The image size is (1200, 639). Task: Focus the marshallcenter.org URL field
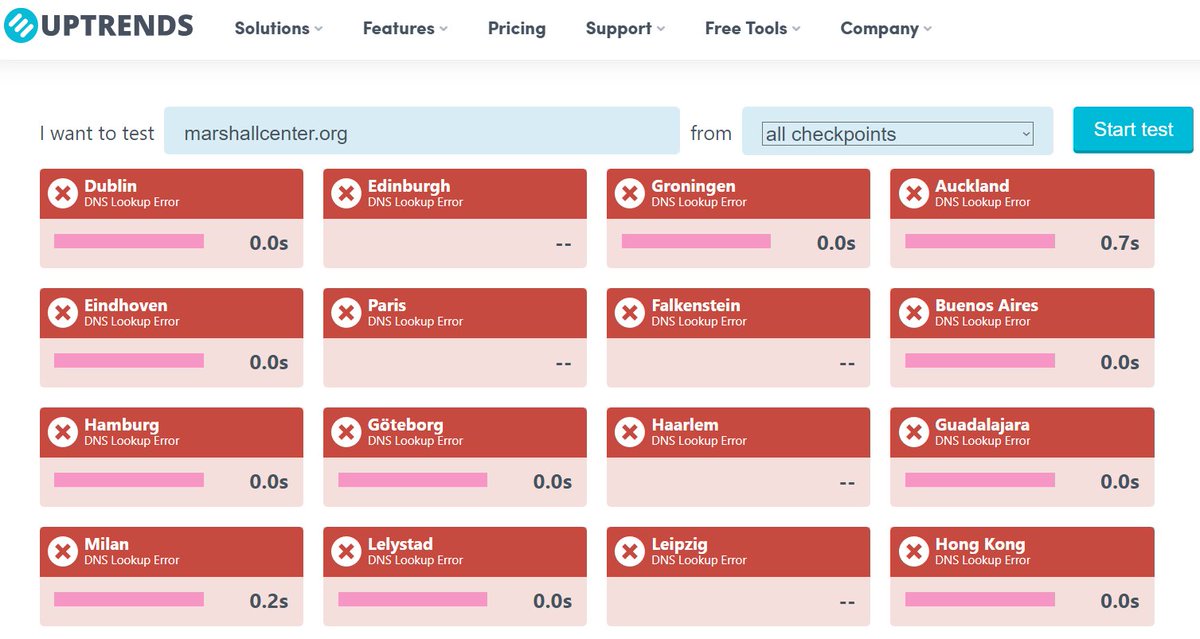click(x=421, y=131)
